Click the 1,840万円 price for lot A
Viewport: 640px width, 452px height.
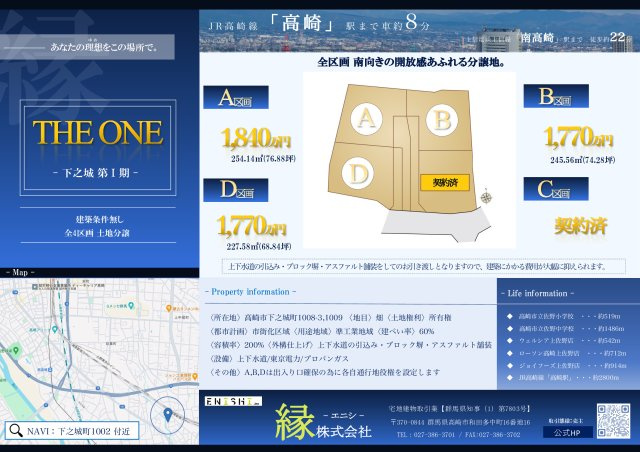click(x=254, y=138)
